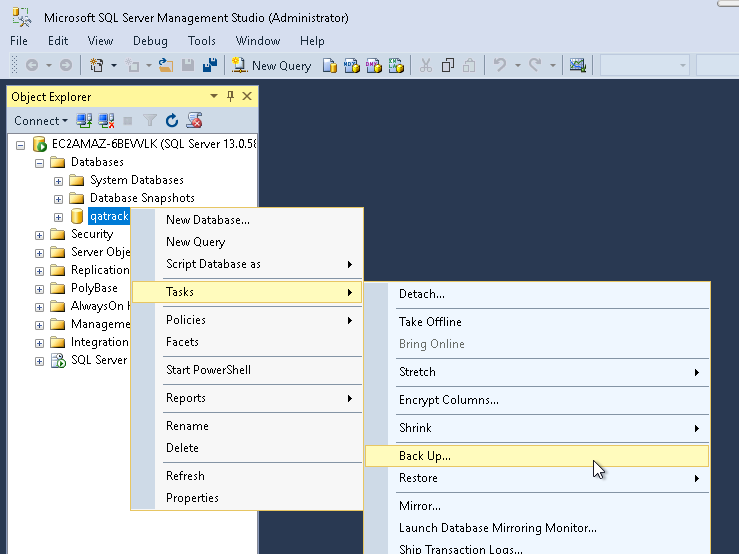This screenshot has height=554, width=739.
Task: Choose New Database... in context menu
Action: (x=247, y=220)
